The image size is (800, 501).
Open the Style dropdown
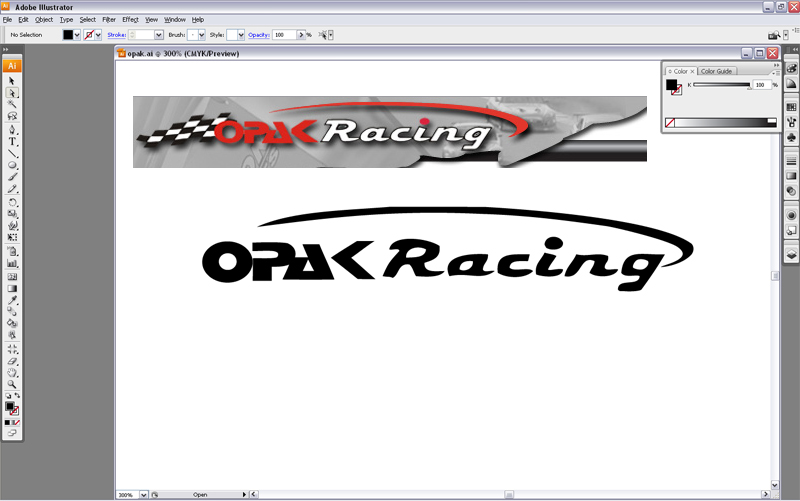(x=241, y=35)
